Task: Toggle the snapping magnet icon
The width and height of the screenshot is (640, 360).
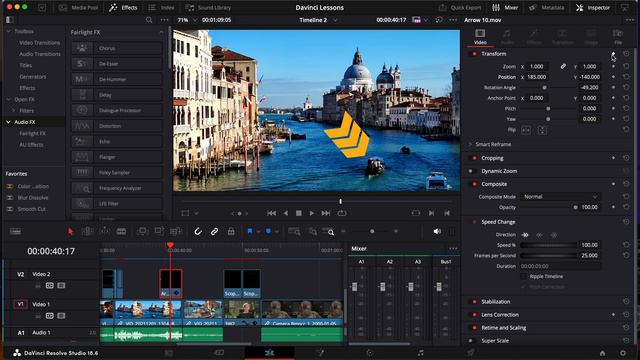Action: coord(198,231)
